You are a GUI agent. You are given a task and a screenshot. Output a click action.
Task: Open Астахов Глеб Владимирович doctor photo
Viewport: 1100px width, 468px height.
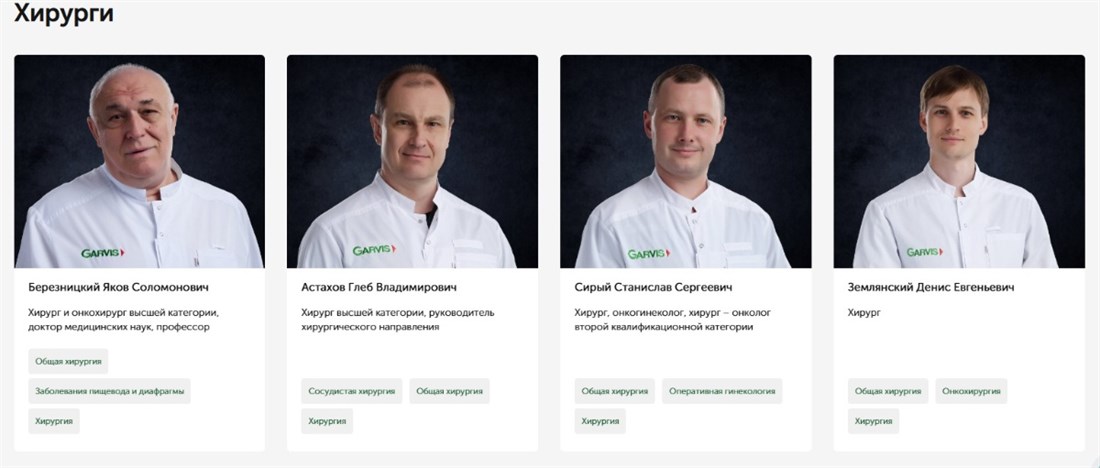coord(412,161)
